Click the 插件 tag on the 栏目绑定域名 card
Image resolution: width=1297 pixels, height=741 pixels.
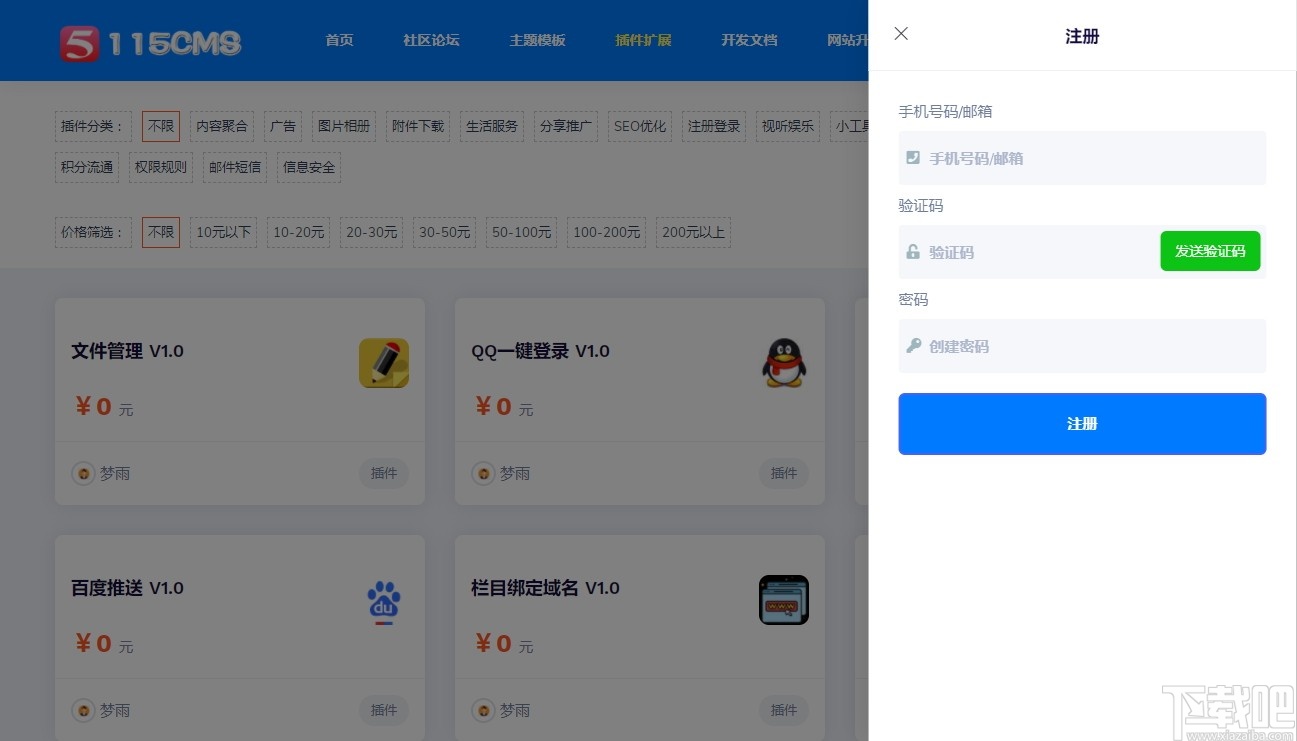[x=784, y=710]
